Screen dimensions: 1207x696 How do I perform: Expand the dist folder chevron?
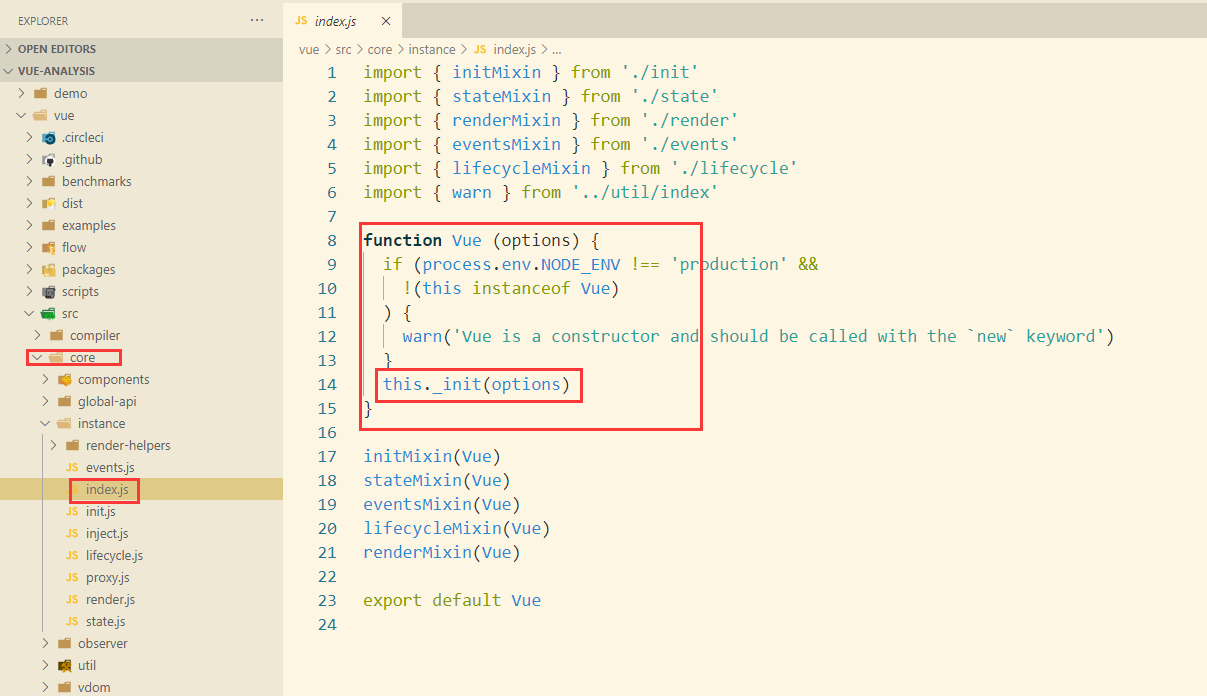(x=30, y=203)
